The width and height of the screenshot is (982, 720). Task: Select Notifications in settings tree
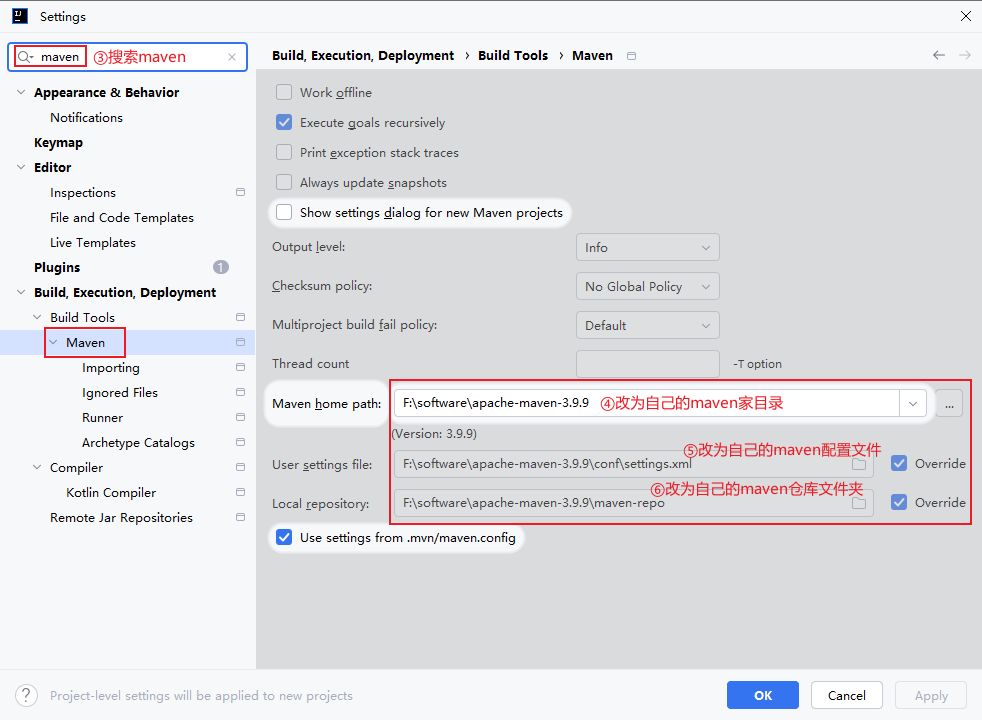[x=86, y=118]
